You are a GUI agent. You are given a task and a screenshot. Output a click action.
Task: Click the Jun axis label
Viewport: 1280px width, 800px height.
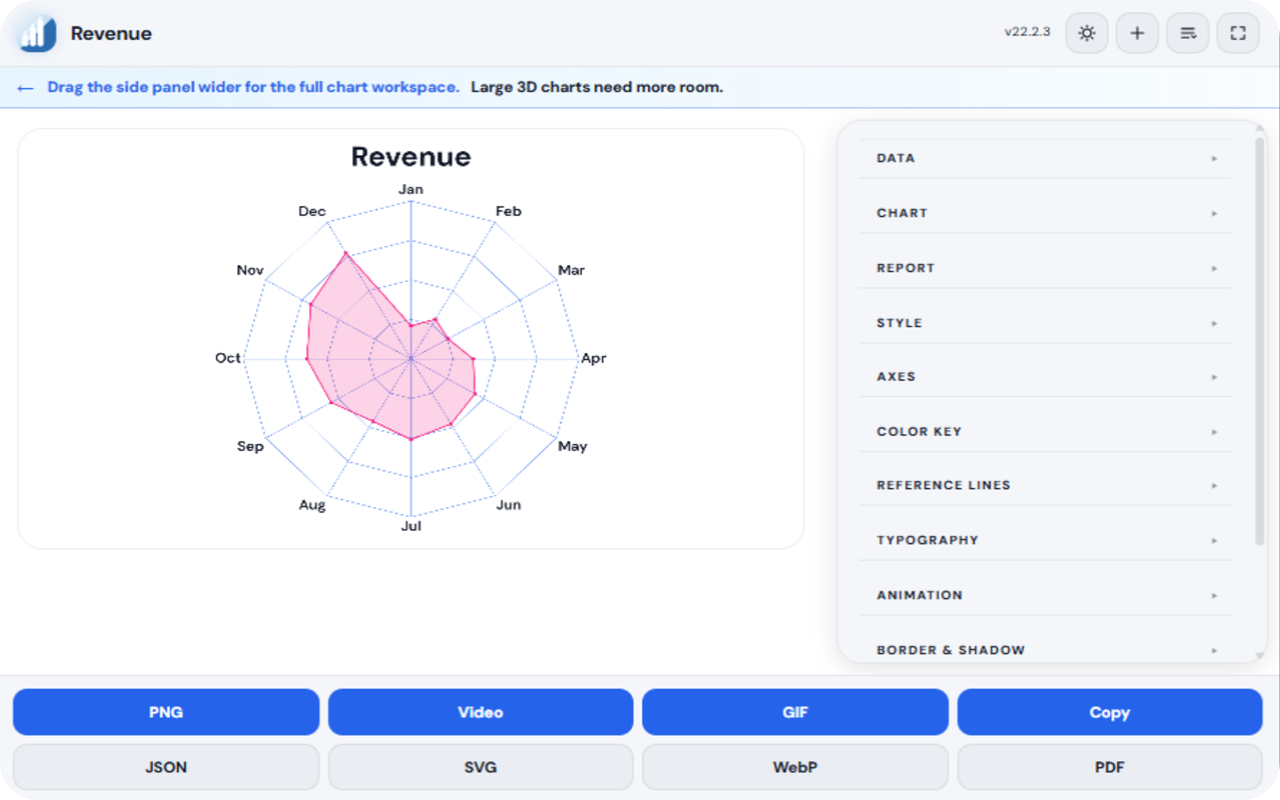[x=508, y=505]
